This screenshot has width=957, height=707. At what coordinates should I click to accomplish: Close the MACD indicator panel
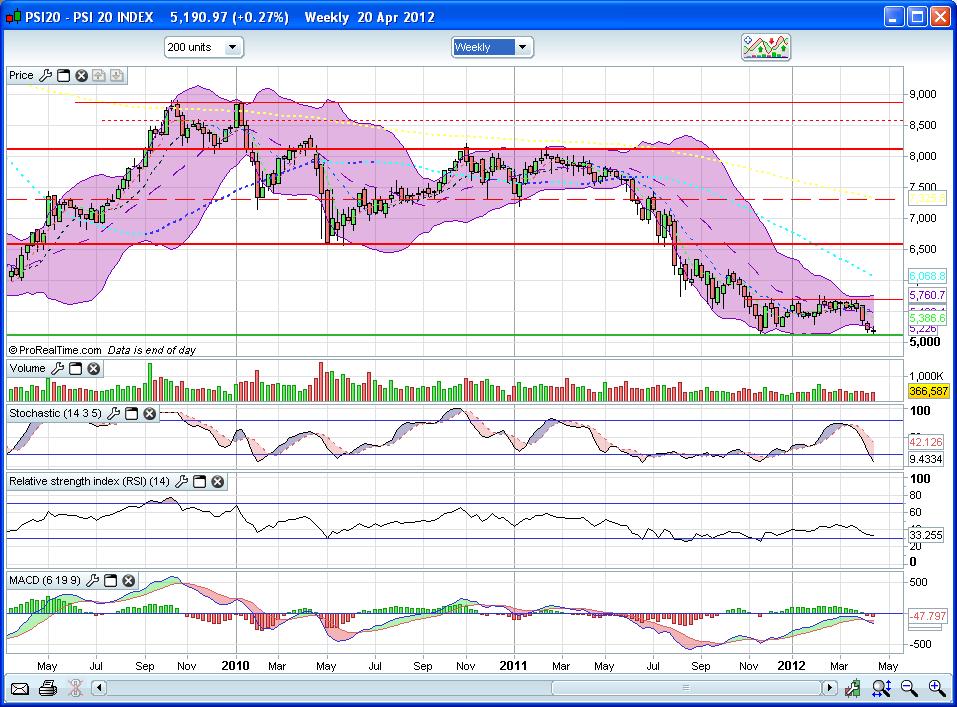pos(128,580)
